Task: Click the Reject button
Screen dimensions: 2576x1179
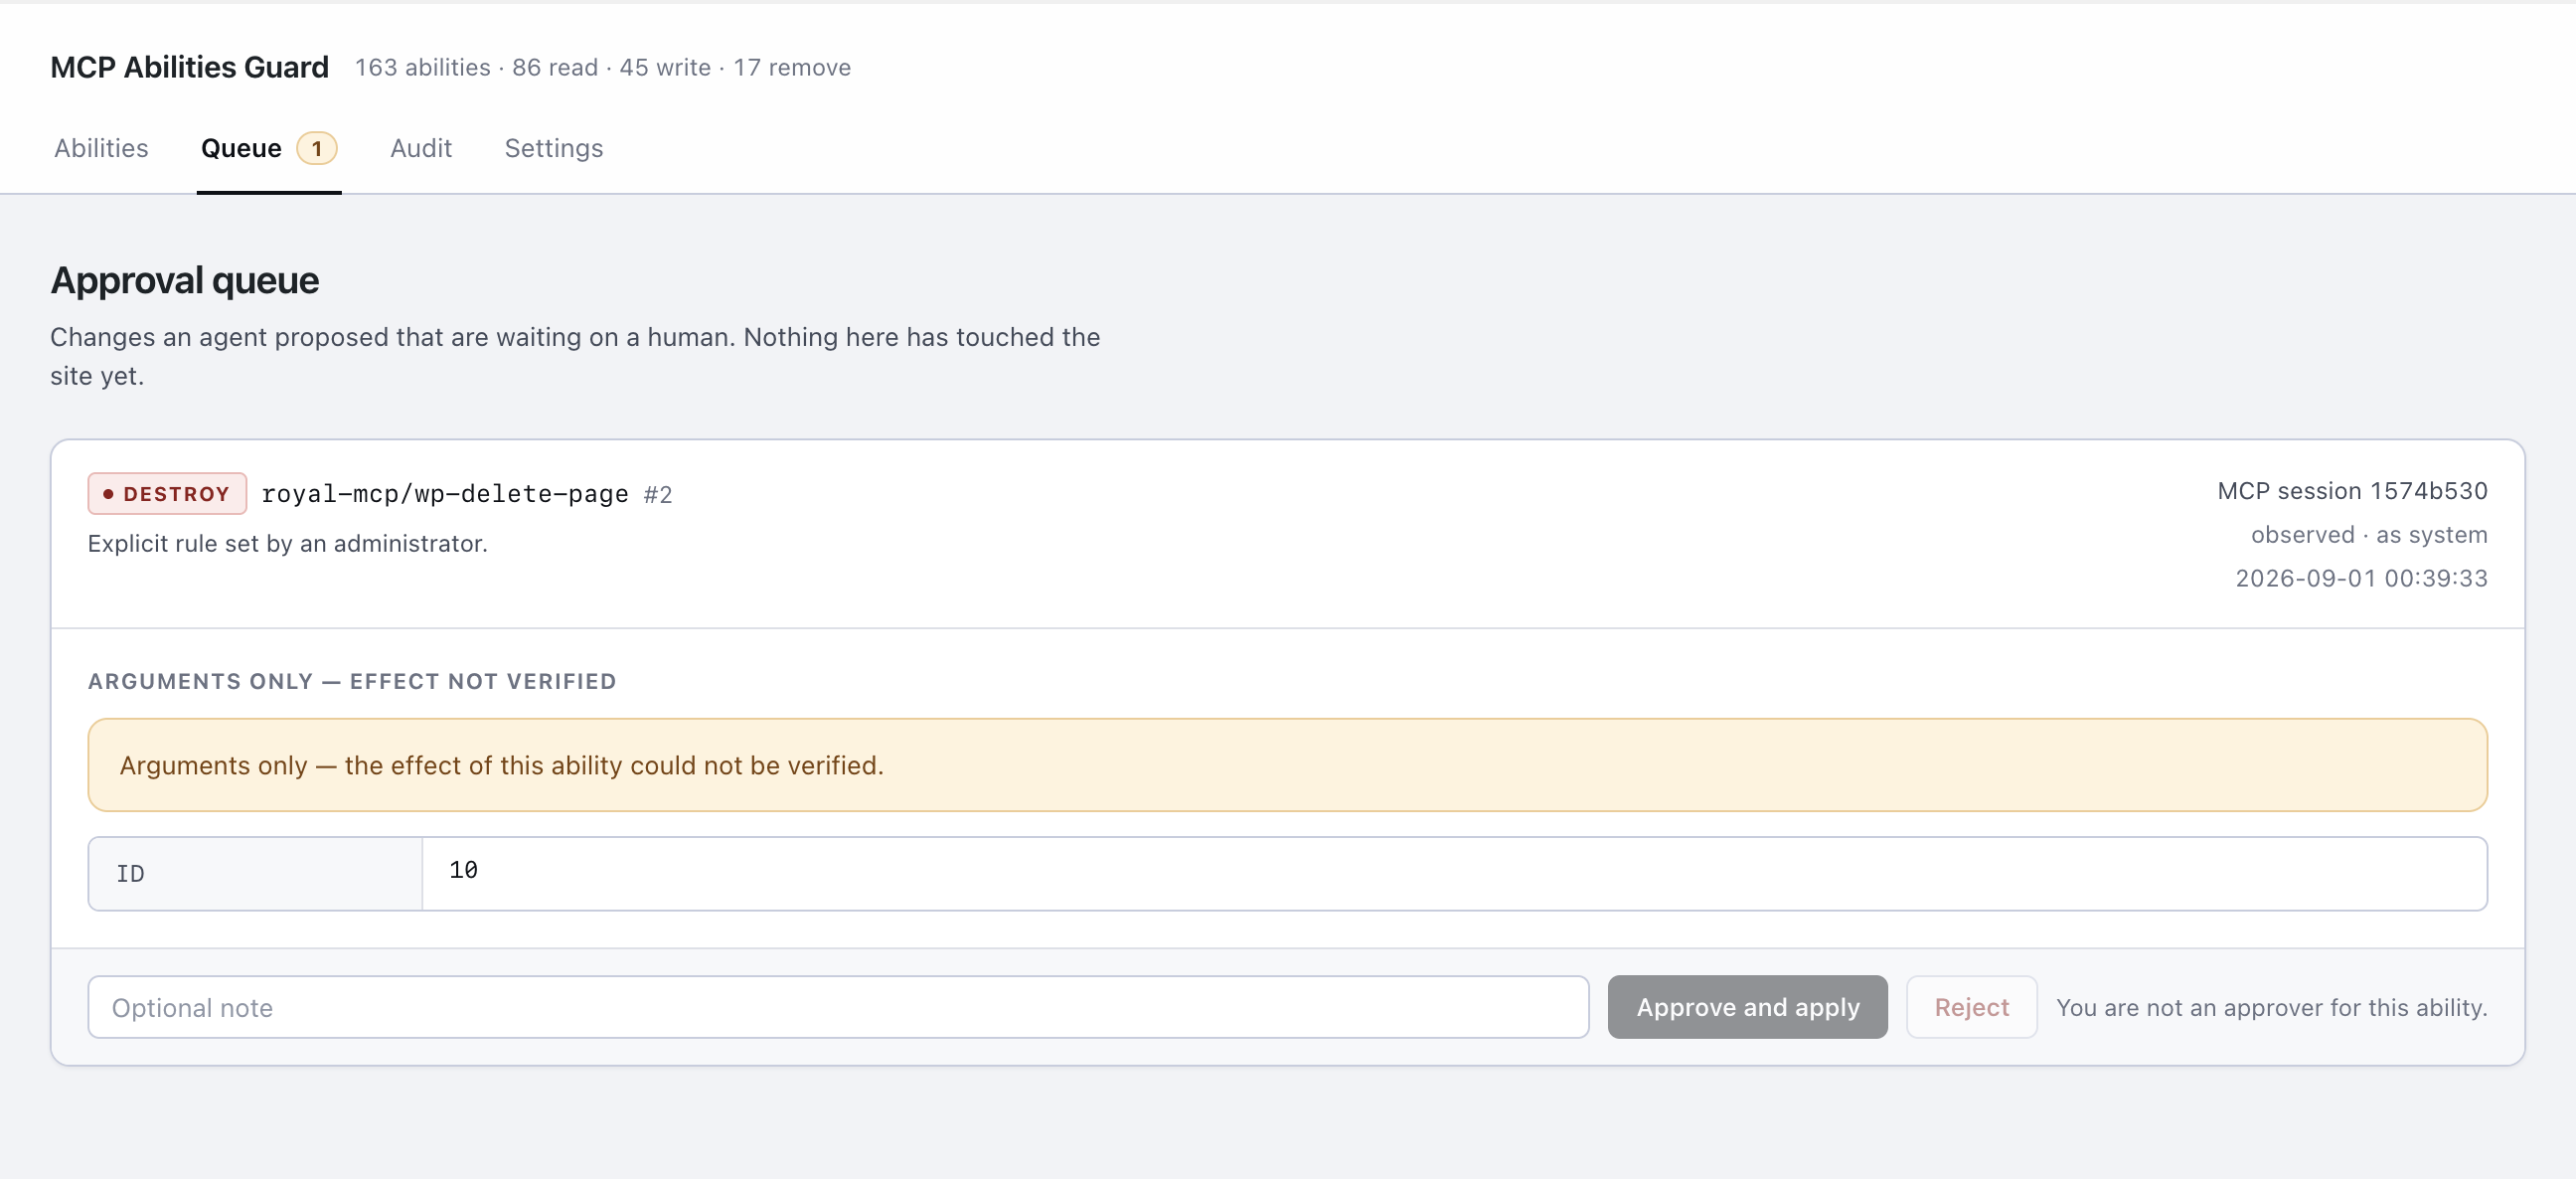Action: pos(1971,1007)
